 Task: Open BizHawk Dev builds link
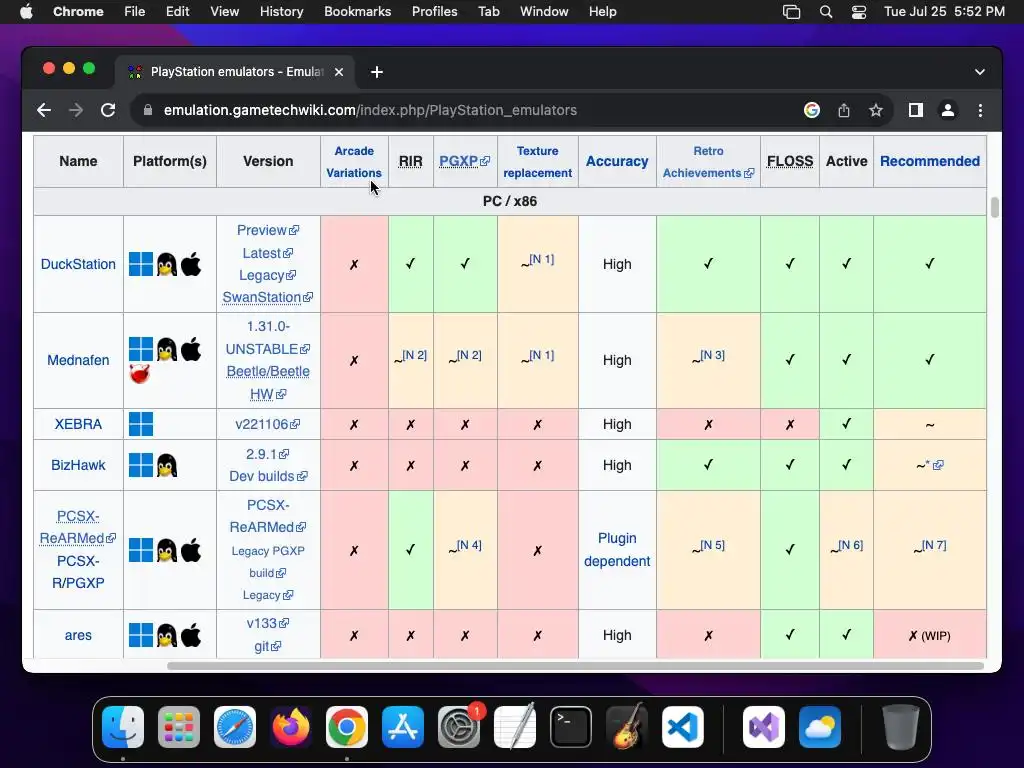(x=268, y=476)
